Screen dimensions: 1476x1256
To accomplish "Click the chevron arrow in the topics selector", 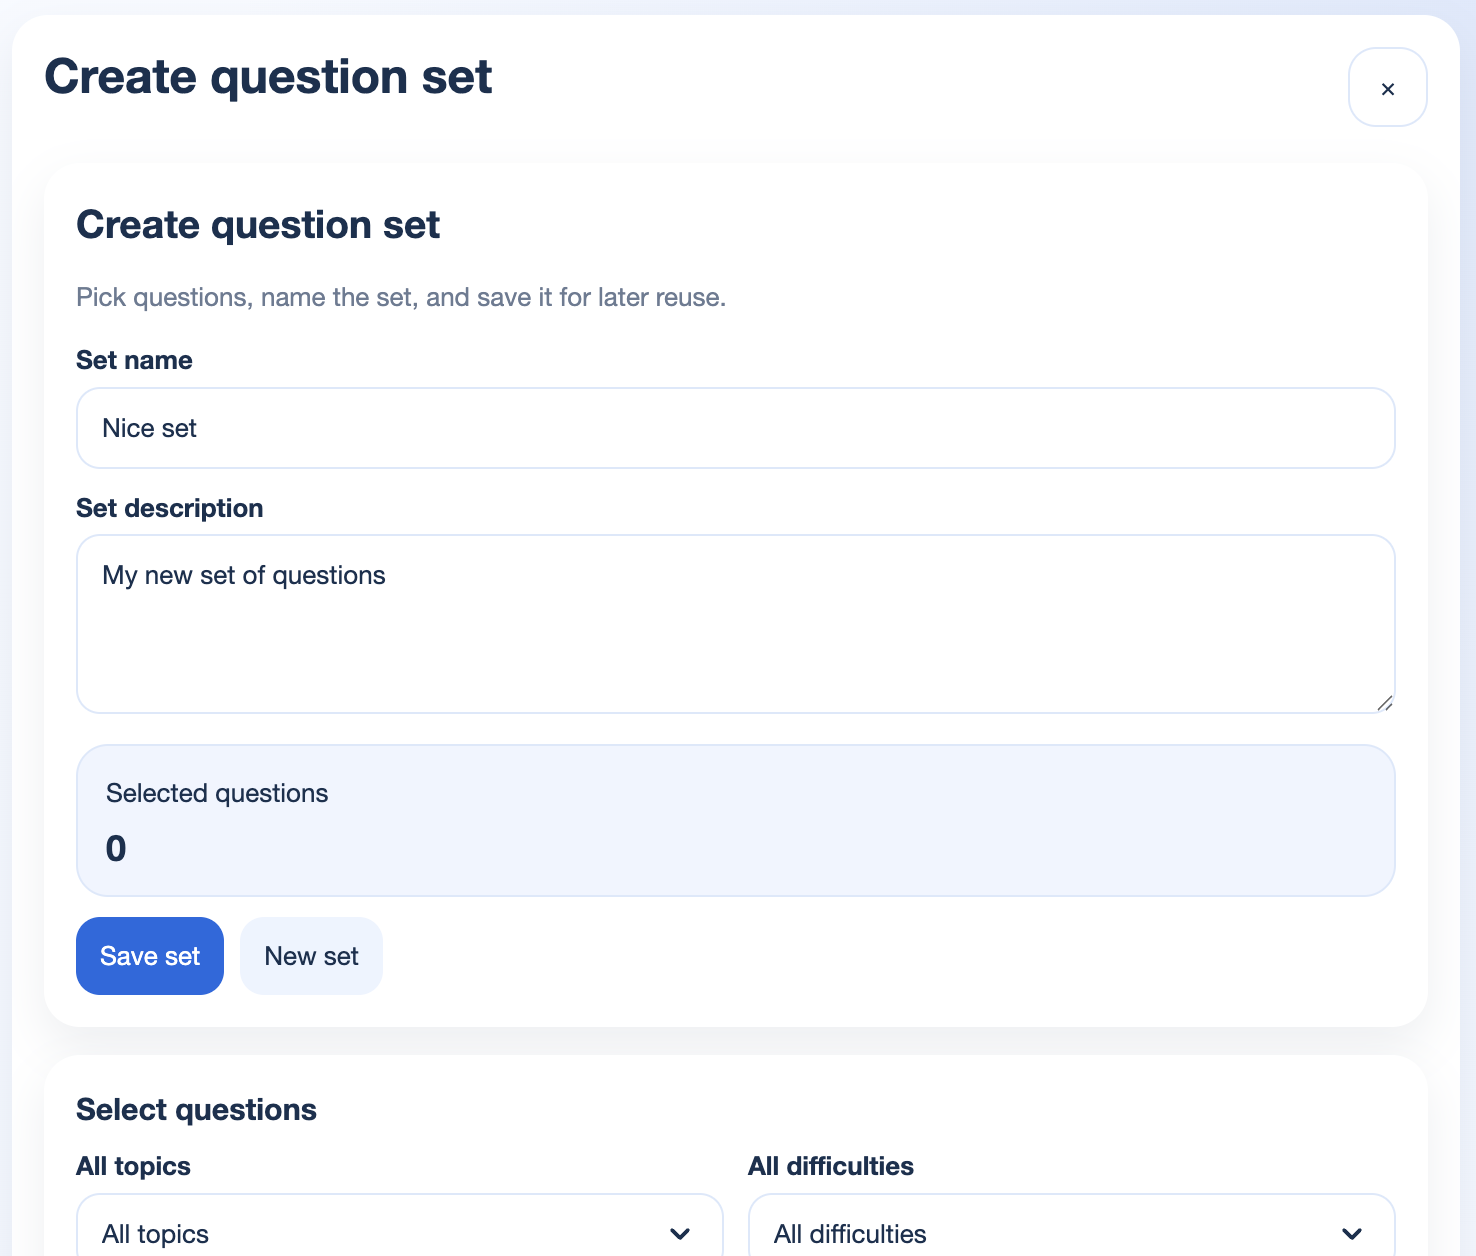I will 680,1233.
